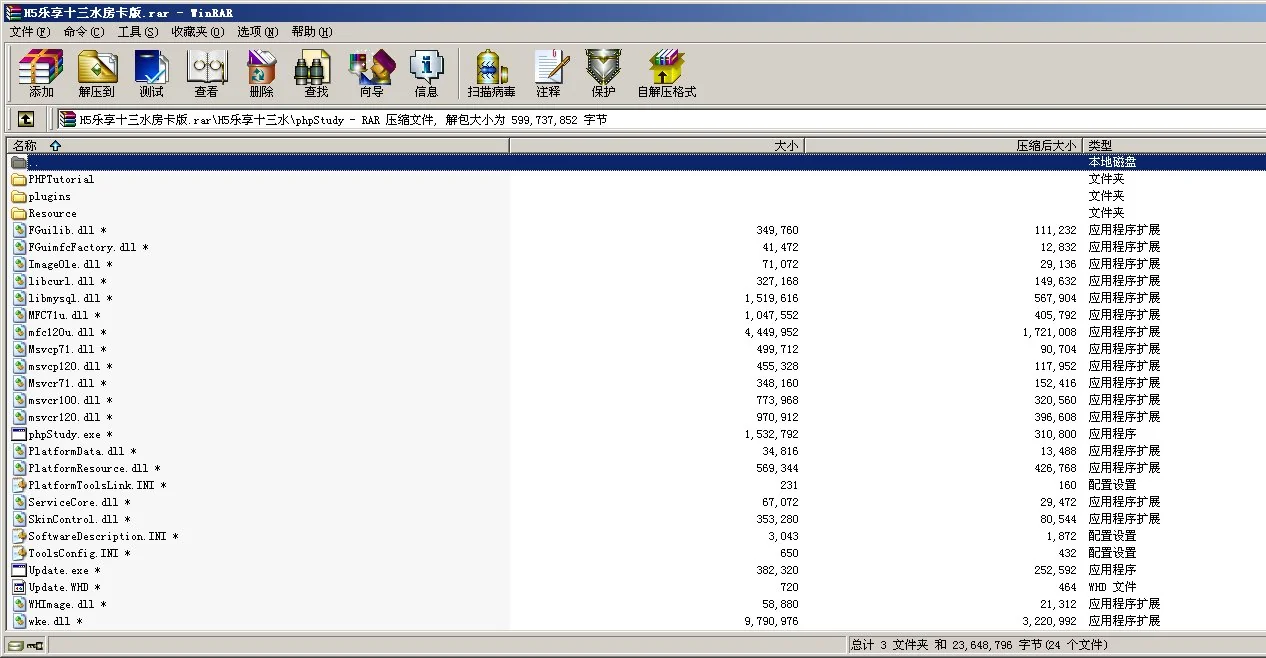Run the 测试 (Test) archive tool
The image size is (1266, 658).
click(x=151, y=74)
